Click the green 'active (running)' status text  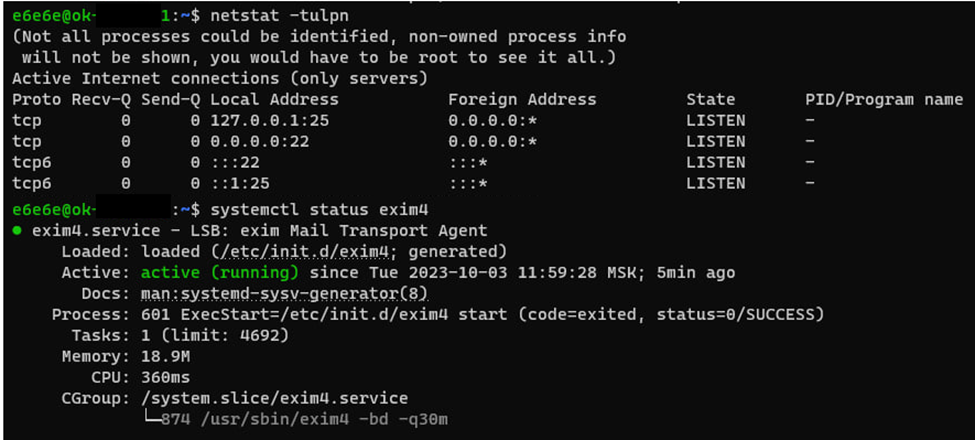click(220, 273)
